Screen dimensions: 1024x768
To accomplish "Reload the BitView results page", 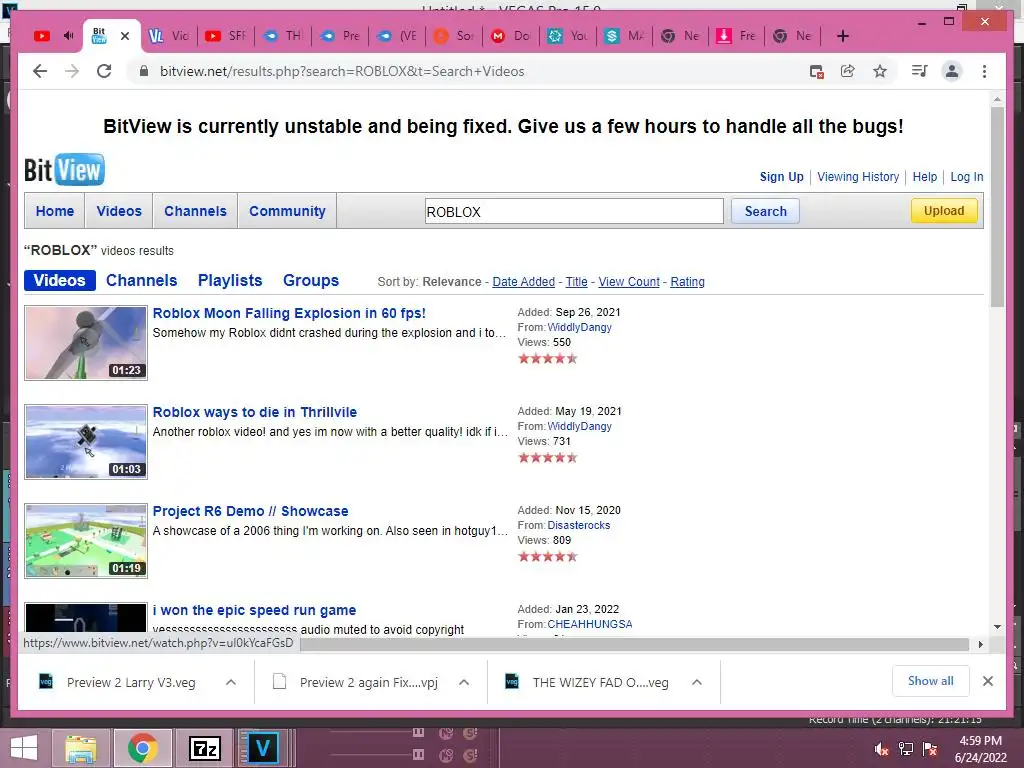I will point(104,71).
